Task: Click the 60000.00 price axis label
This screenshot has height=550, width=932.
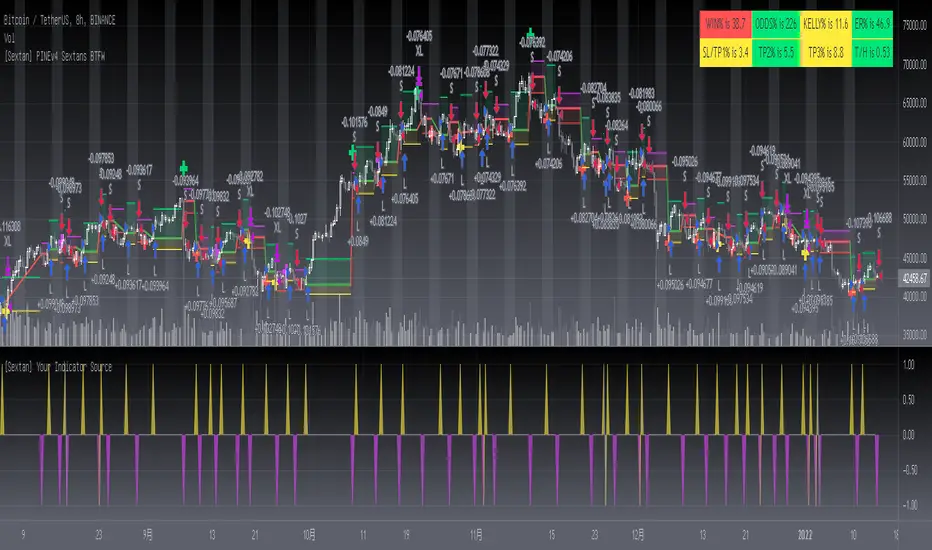Action: (914, 142)
